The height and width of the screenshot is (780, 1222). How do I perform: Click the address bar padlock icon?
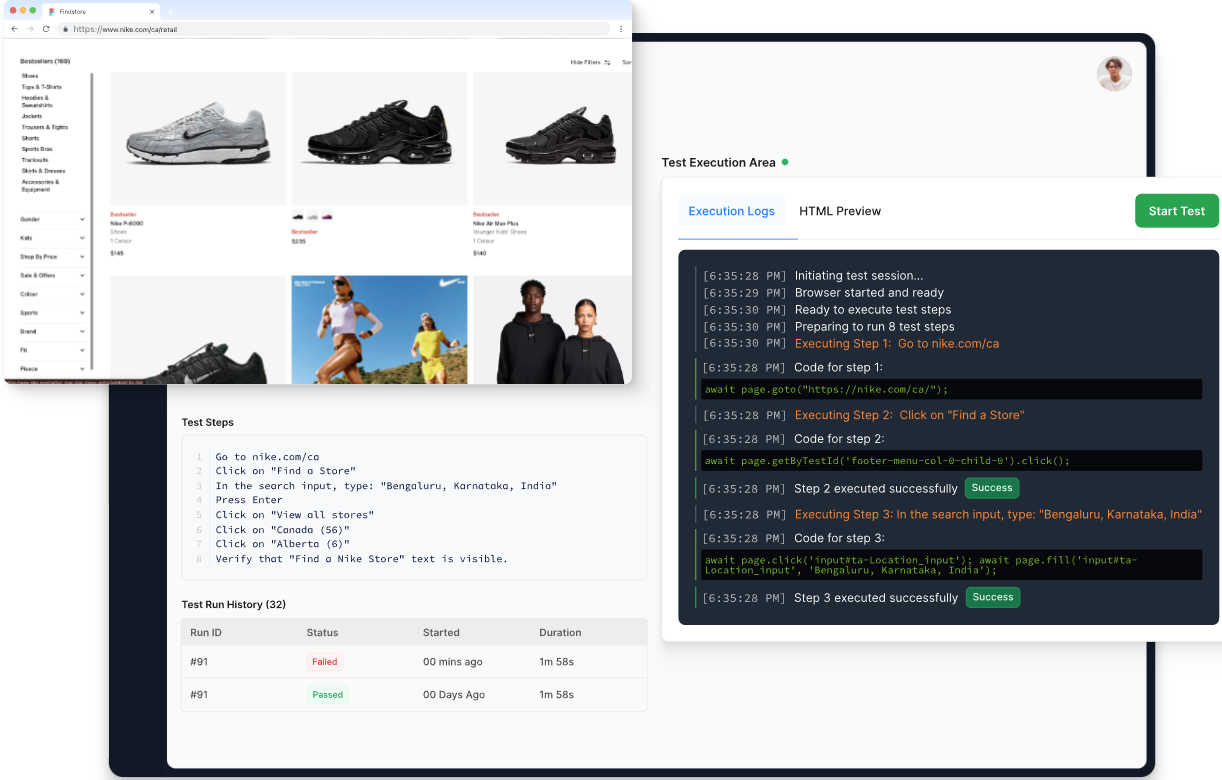coord(66,29)
